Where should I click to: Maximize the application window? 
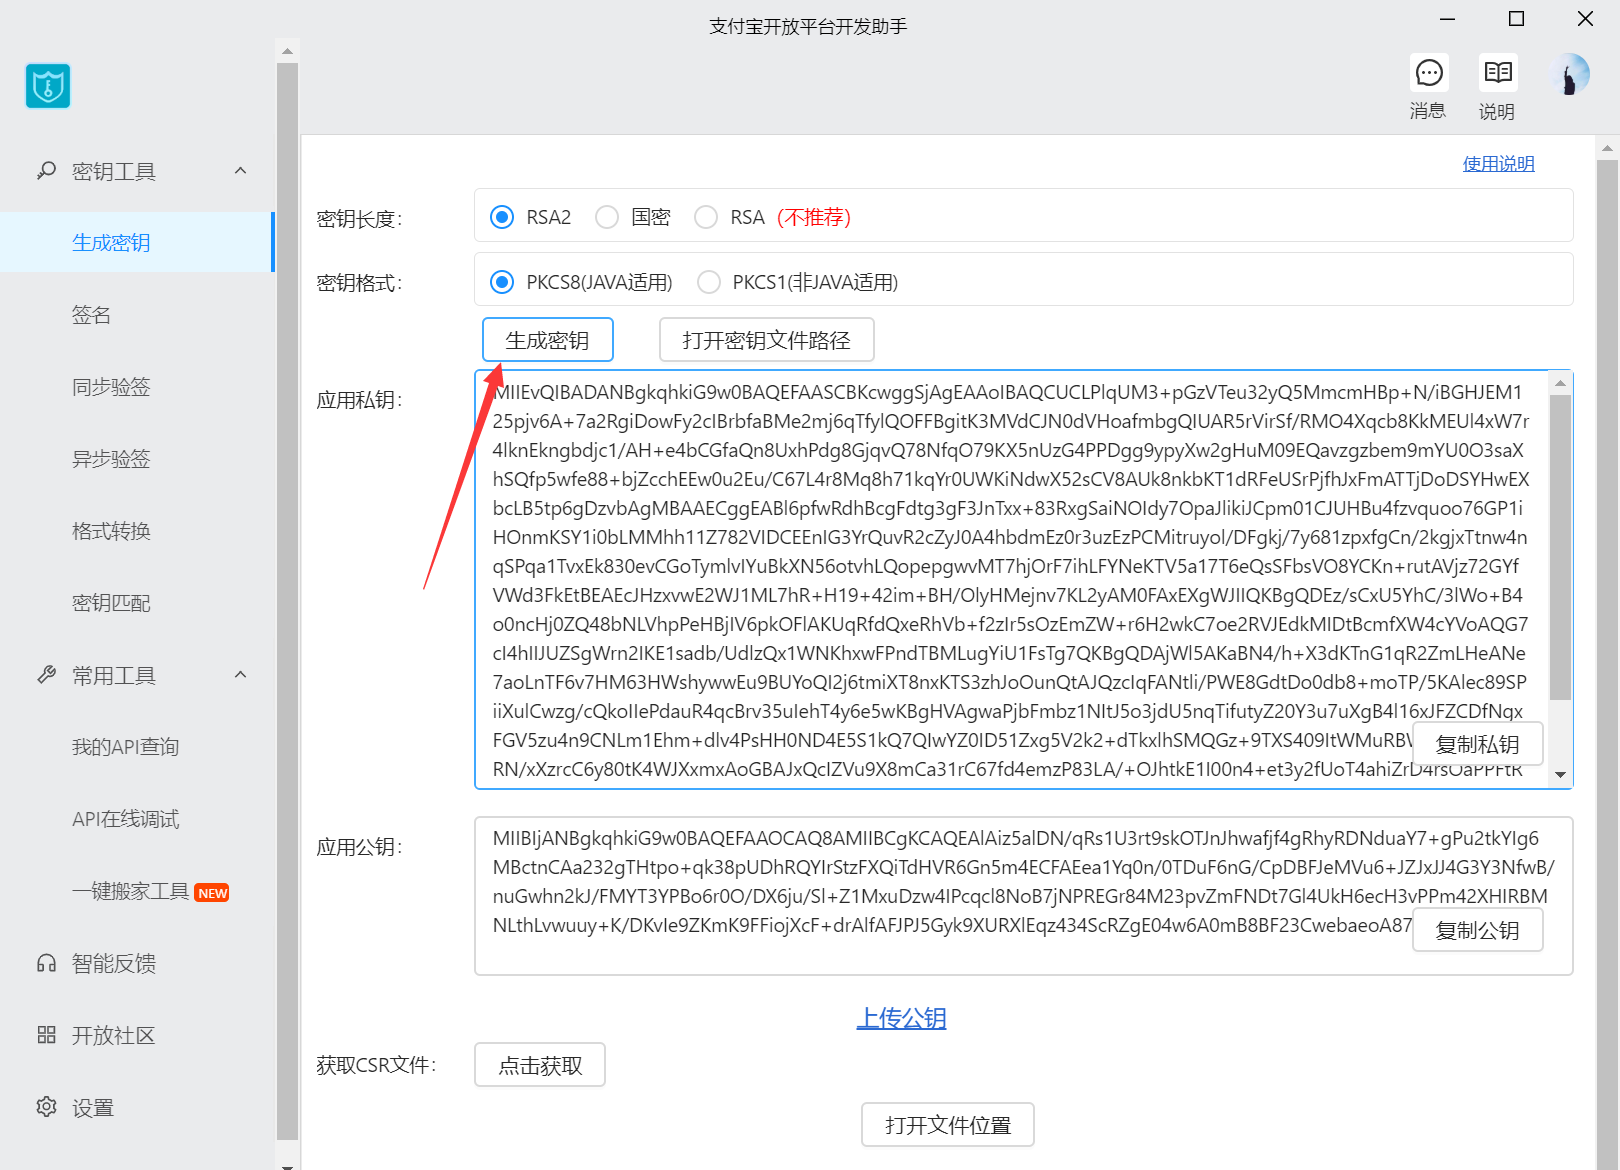click(1516, 19)
